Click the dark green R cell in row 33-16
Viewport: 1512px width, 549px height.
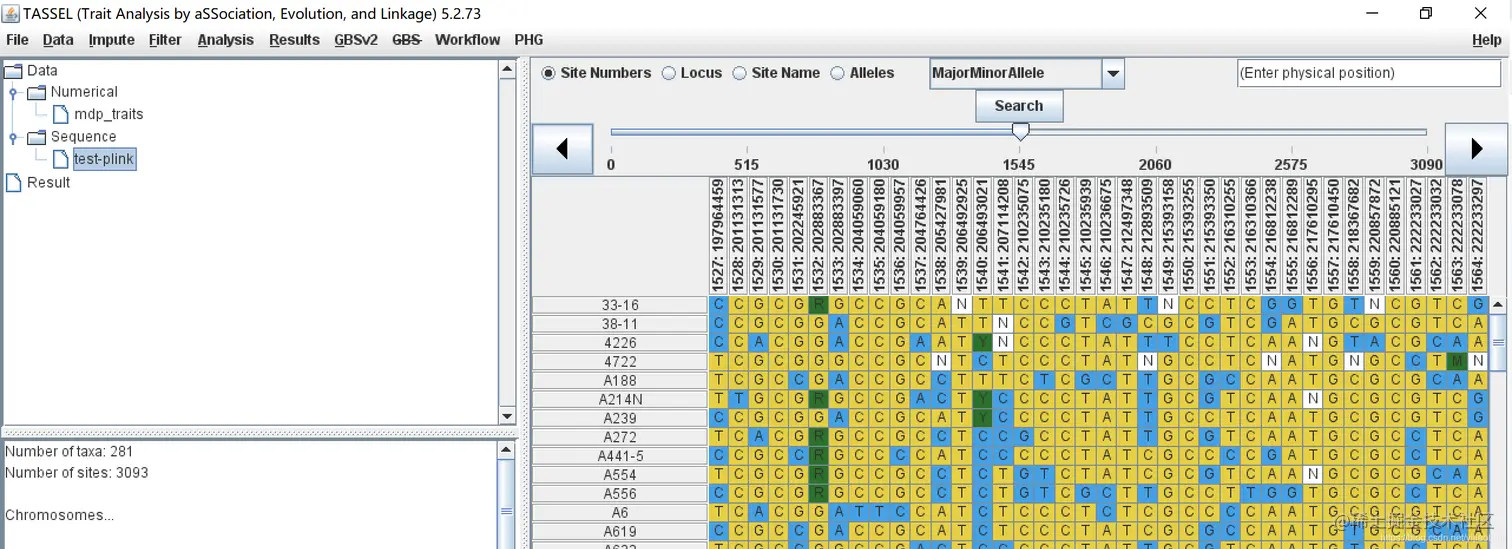point(819,305)
